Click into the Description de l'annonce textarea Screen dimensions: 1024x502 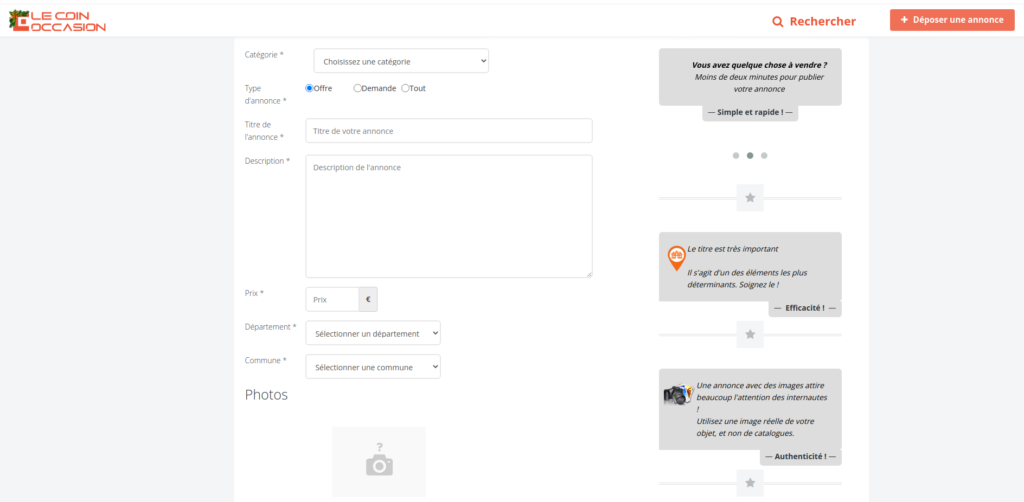point(449,216)
